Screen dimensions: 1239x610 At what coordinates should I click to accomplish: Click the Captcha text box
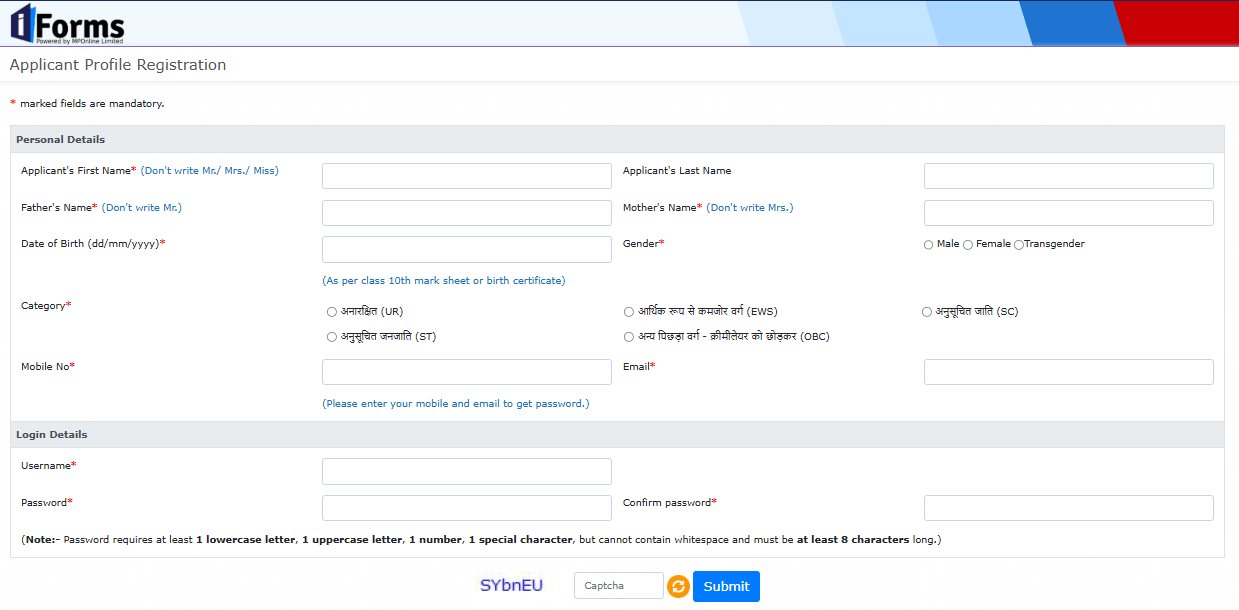[x=618, y=586]
